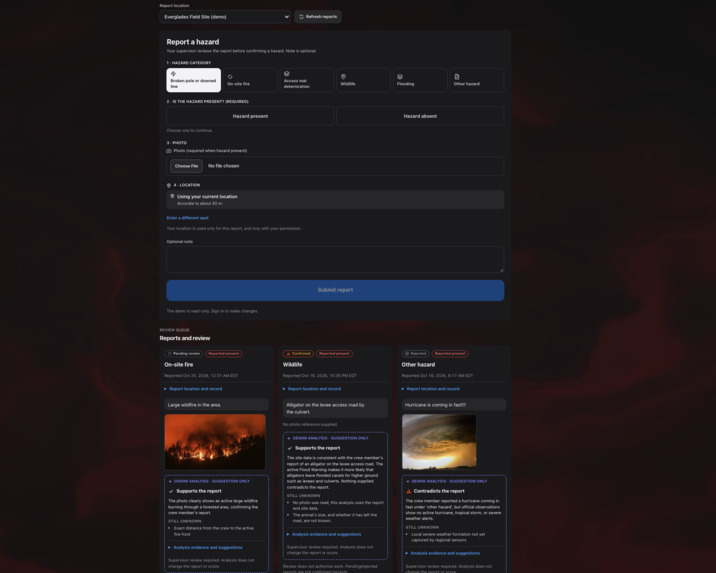
Task: Click the 'Reports and review' heading
Action: (x=185, y=338)
